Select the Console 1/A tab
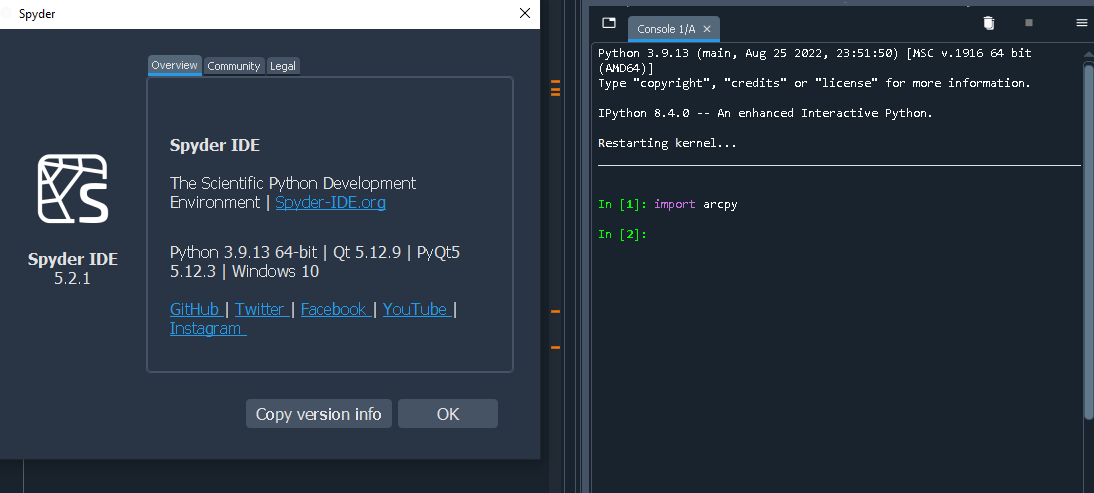Viewport: 1094px width, 493px height. tap(665, 29)
